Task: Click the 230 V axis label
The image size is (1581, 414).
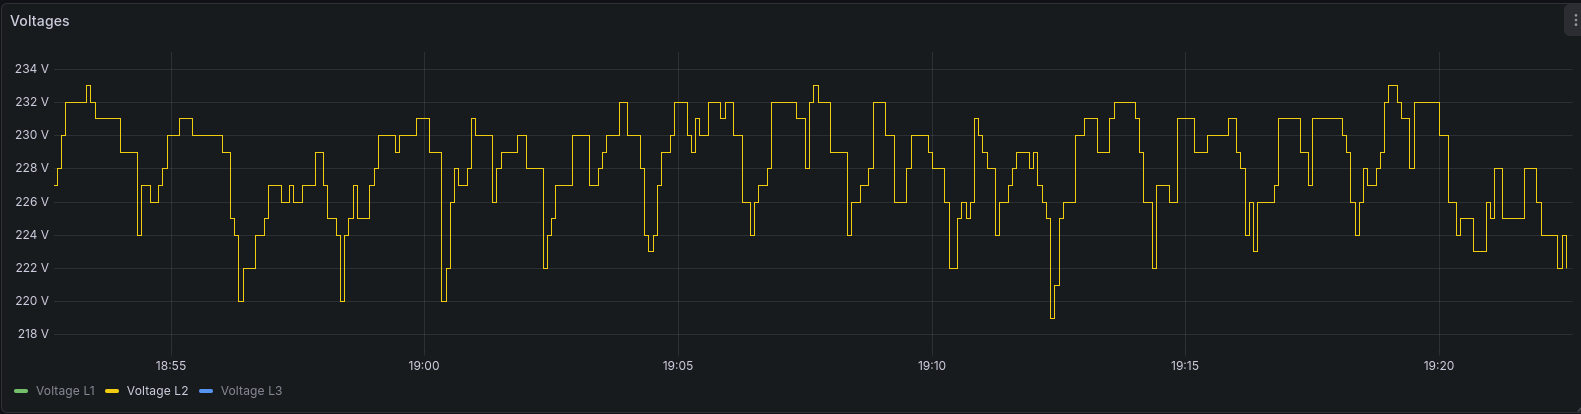Action: coord(32,135)
